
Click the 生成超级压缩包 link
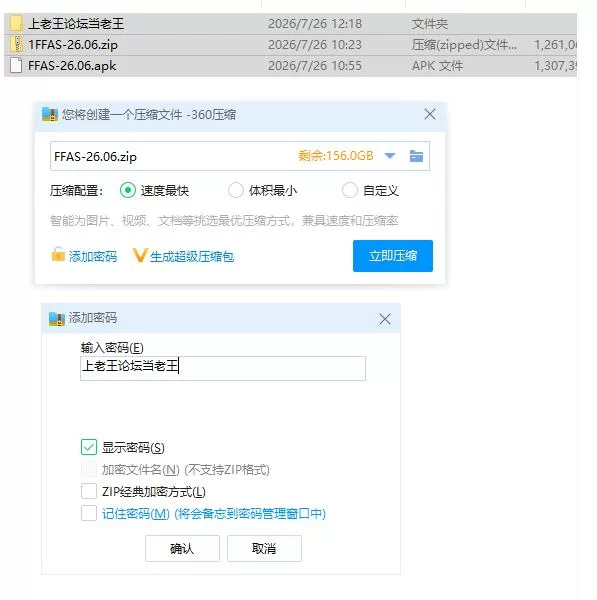coord(192,256)
